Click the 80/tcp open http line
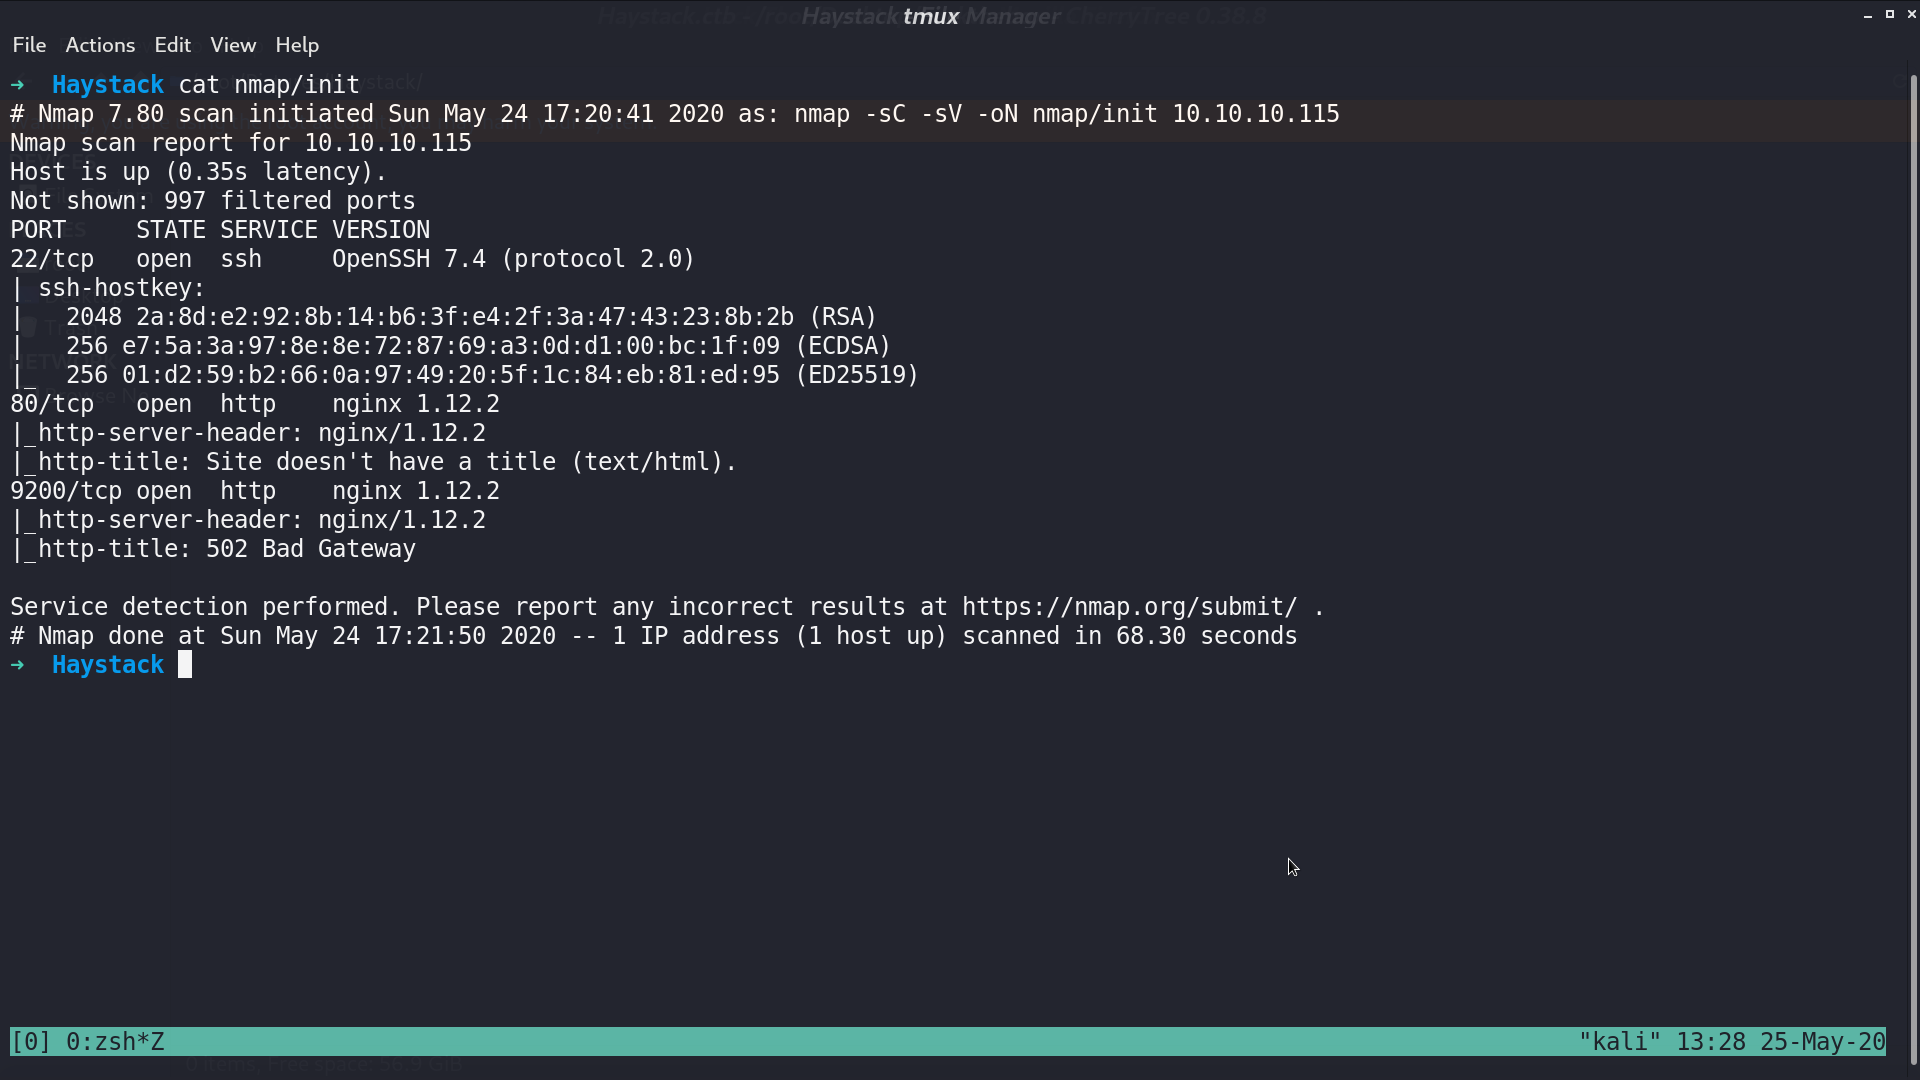Viewport: 1920px width, 1080px height. [255, 404]
